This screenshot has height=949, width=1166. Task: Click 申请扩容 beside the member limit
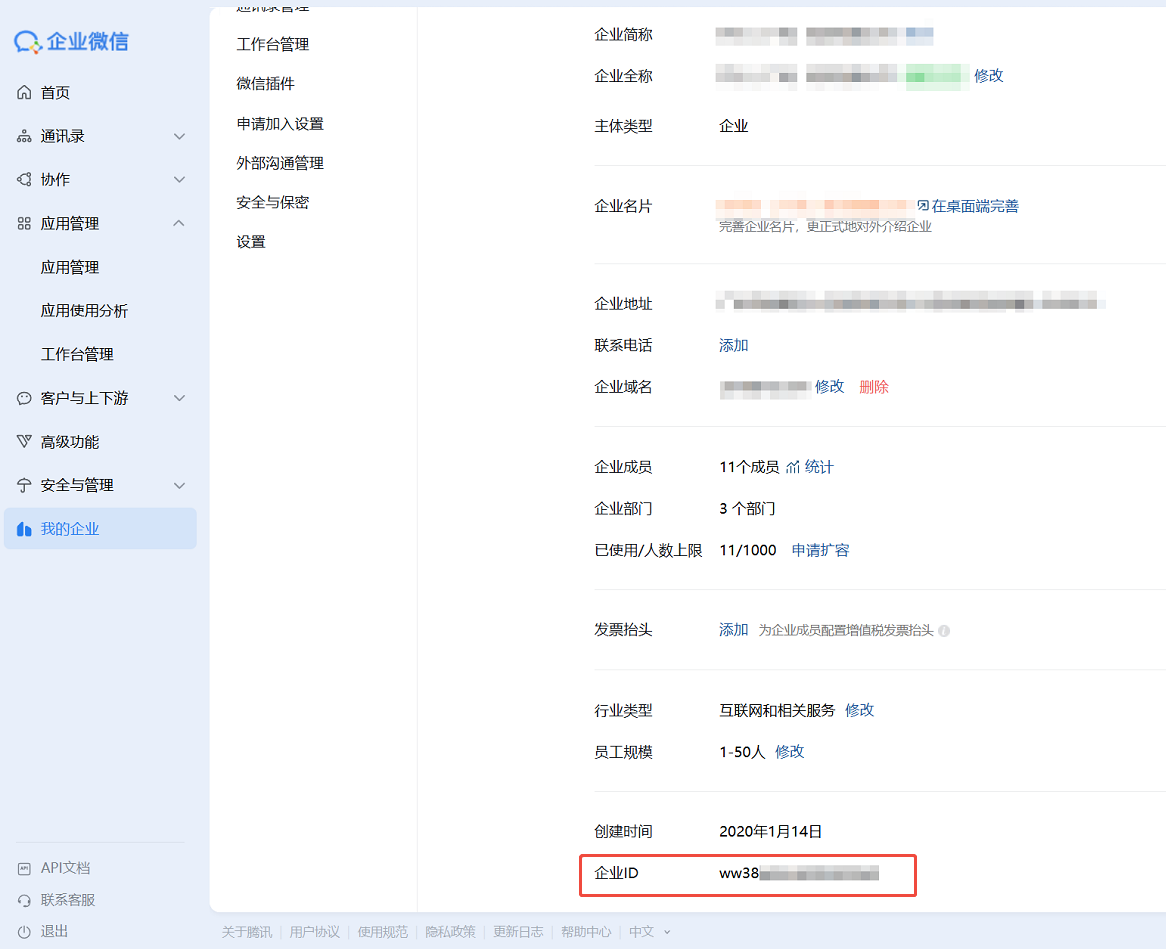[x=820, y=549]
